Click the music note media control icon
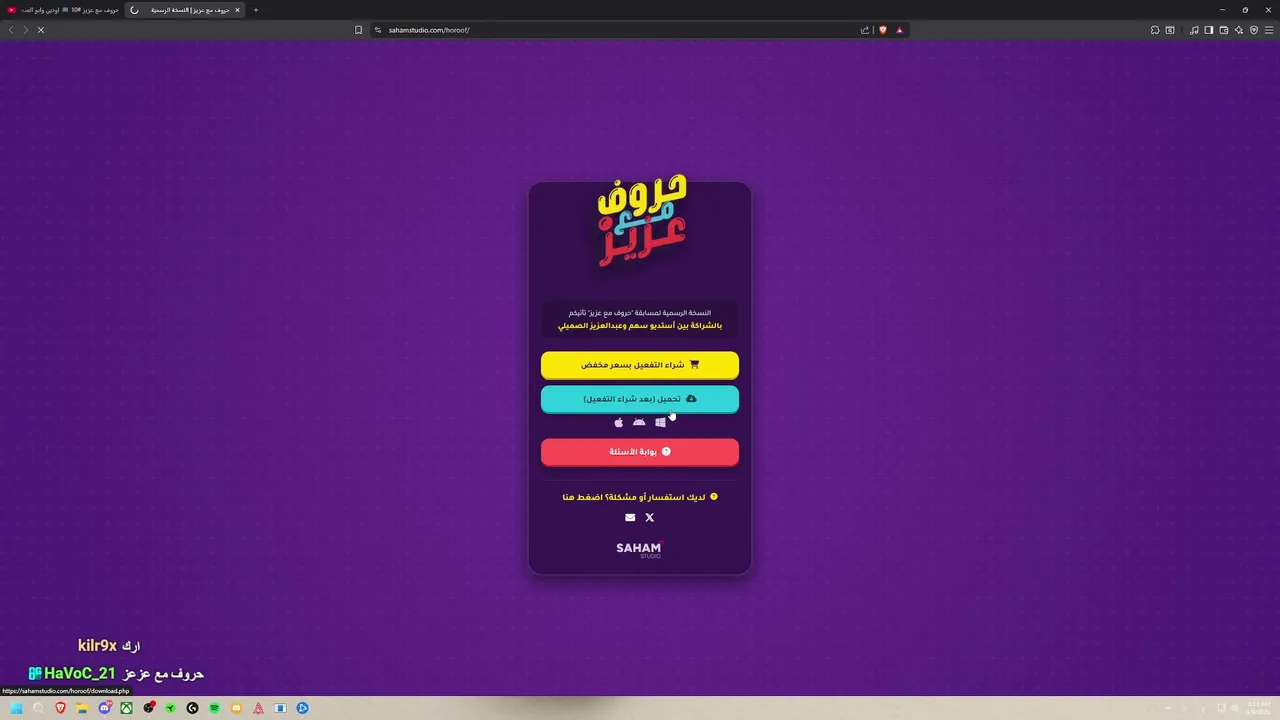 point(1194,30)
